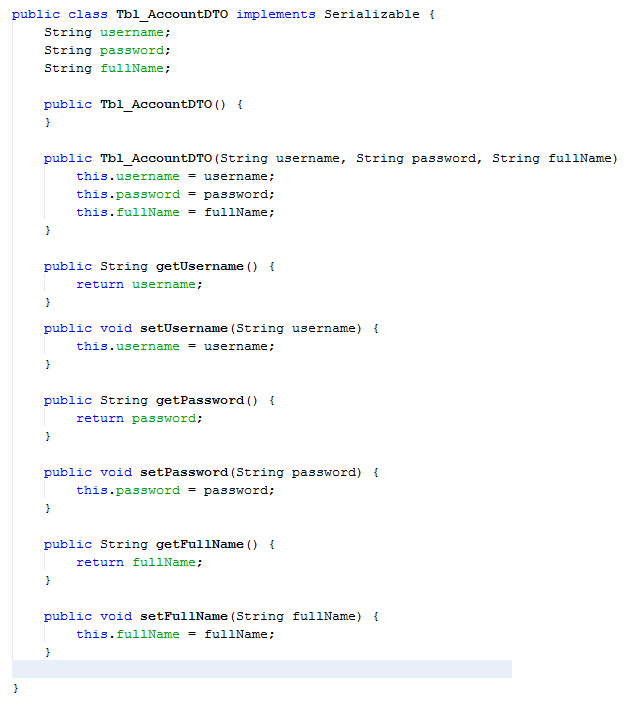Click the 'return username;' statement
This screenshot has width=629, height=709.
(139, 284)
